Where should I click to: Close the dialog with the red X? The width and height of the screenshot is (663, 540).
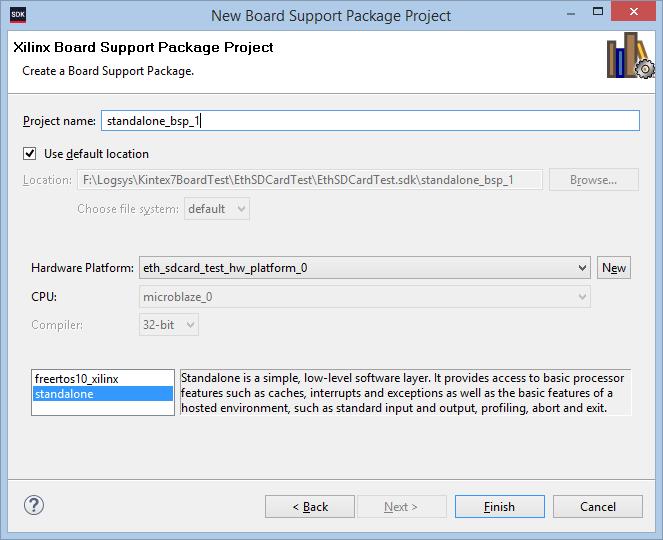(633, 11)
